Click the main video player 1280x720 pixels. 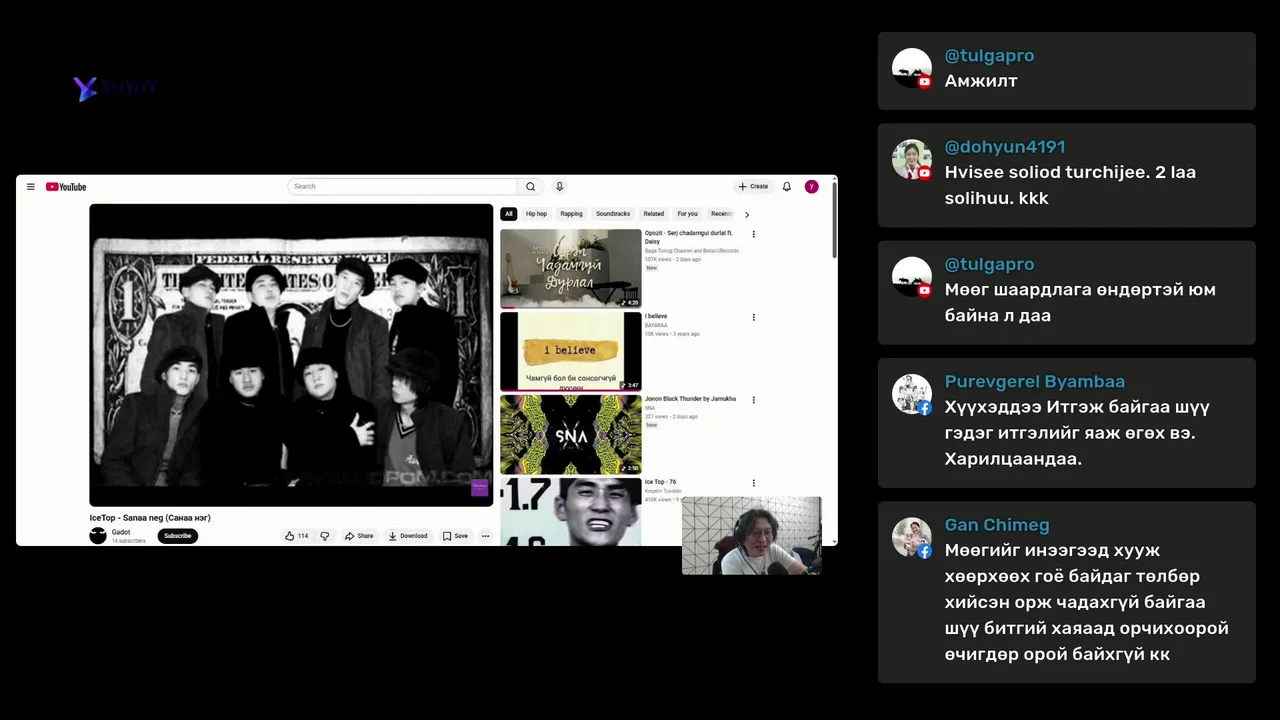(291, 355)
